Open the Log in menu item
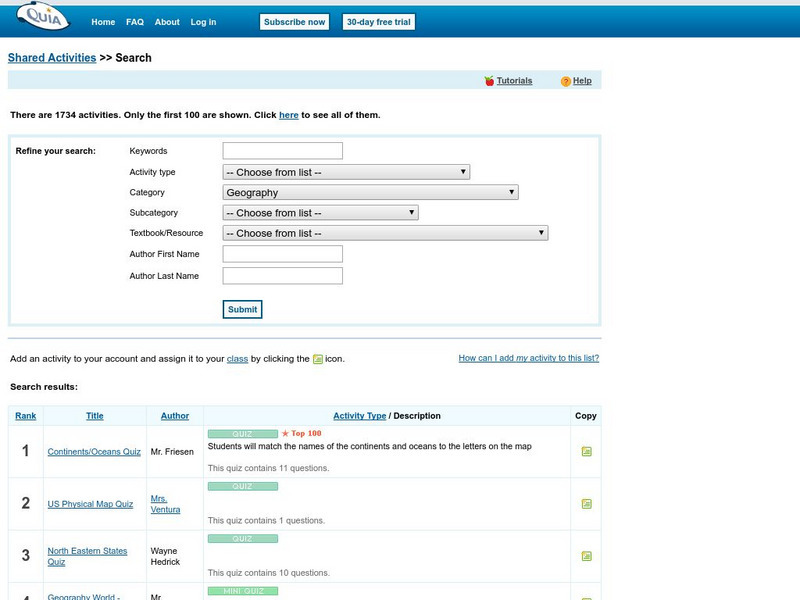Viewport: 800px width, 600px height. point(202,21)
